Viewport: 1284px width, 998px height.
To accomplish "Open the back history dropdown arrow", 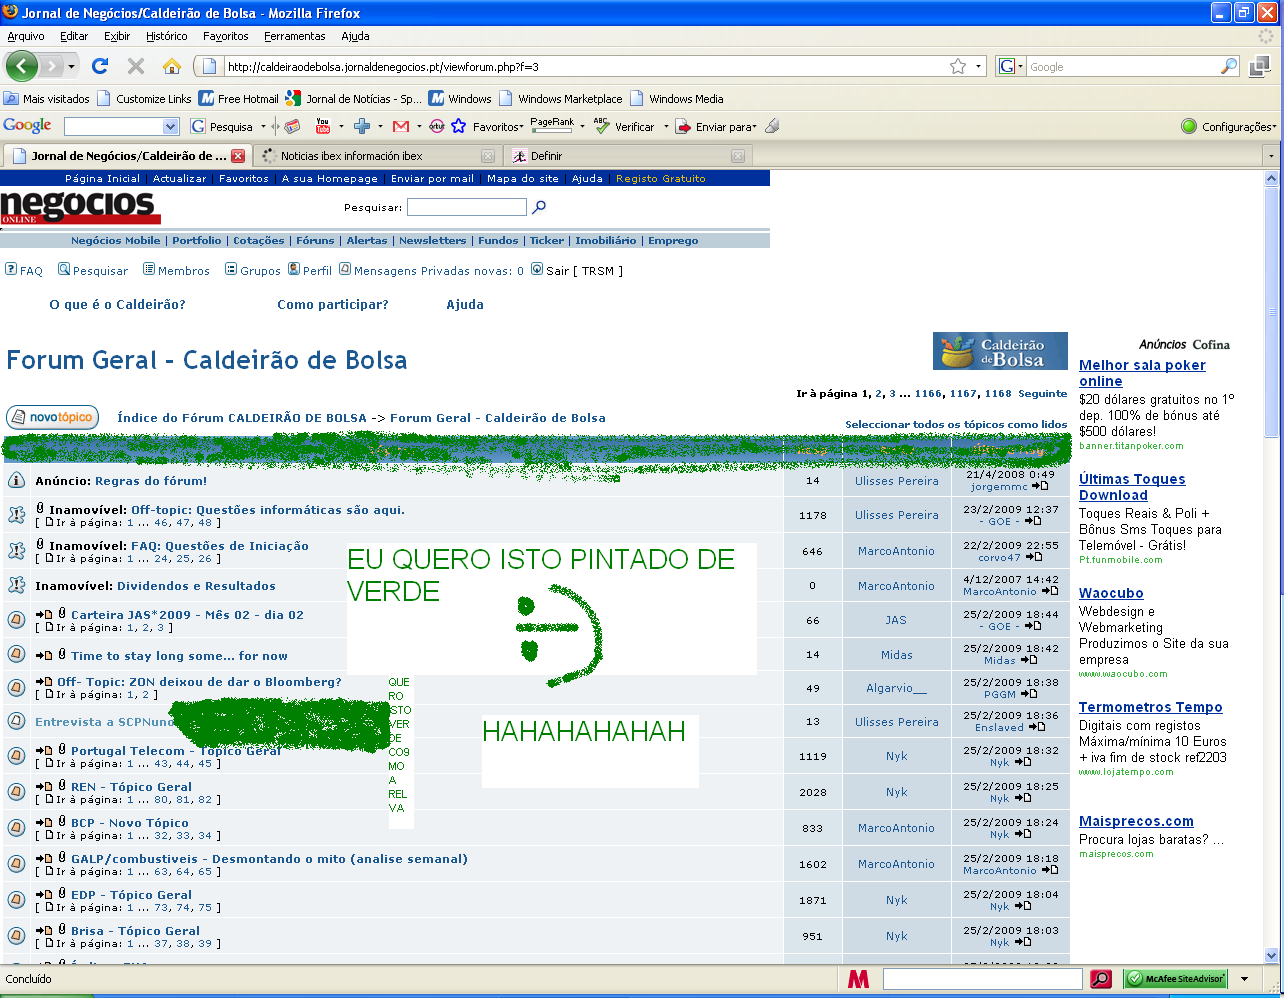I will 71,67.
